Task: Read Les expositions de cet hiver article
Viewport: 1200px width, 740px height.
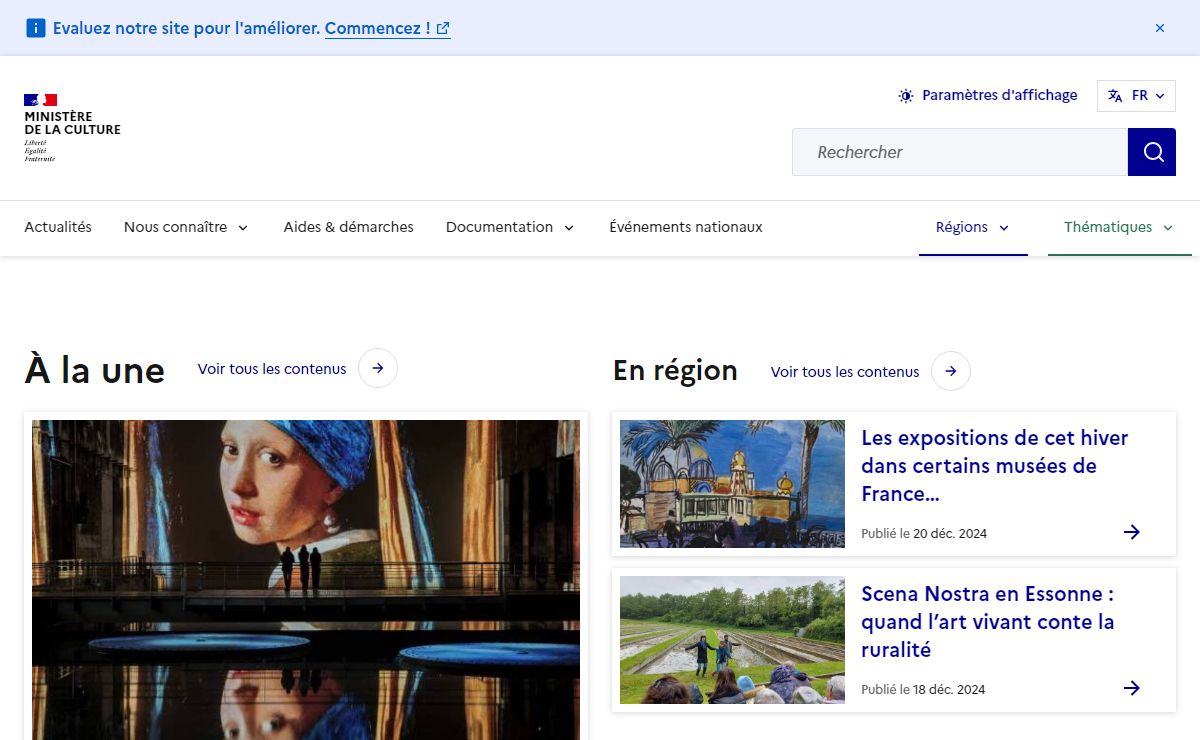Action: tap(995, 466)
